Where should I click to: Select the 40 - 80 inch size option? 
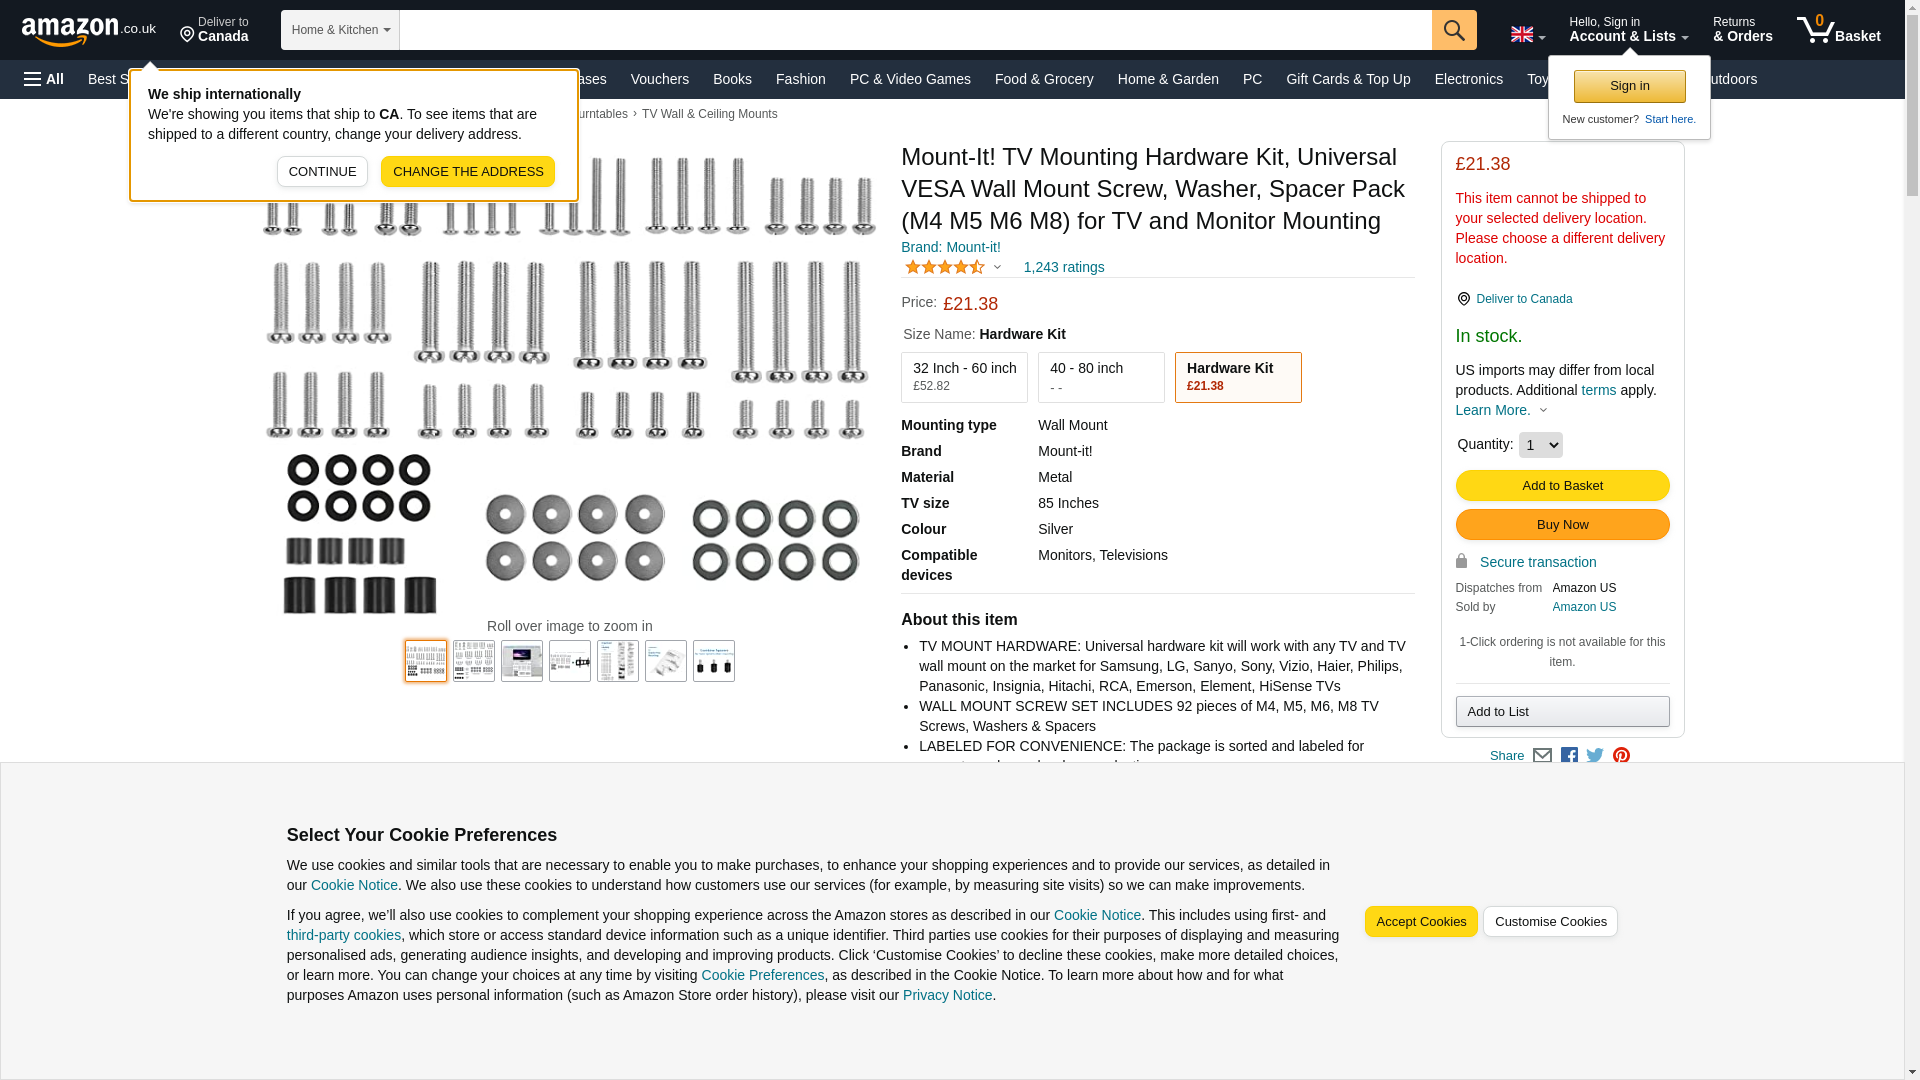point(1100,377)
